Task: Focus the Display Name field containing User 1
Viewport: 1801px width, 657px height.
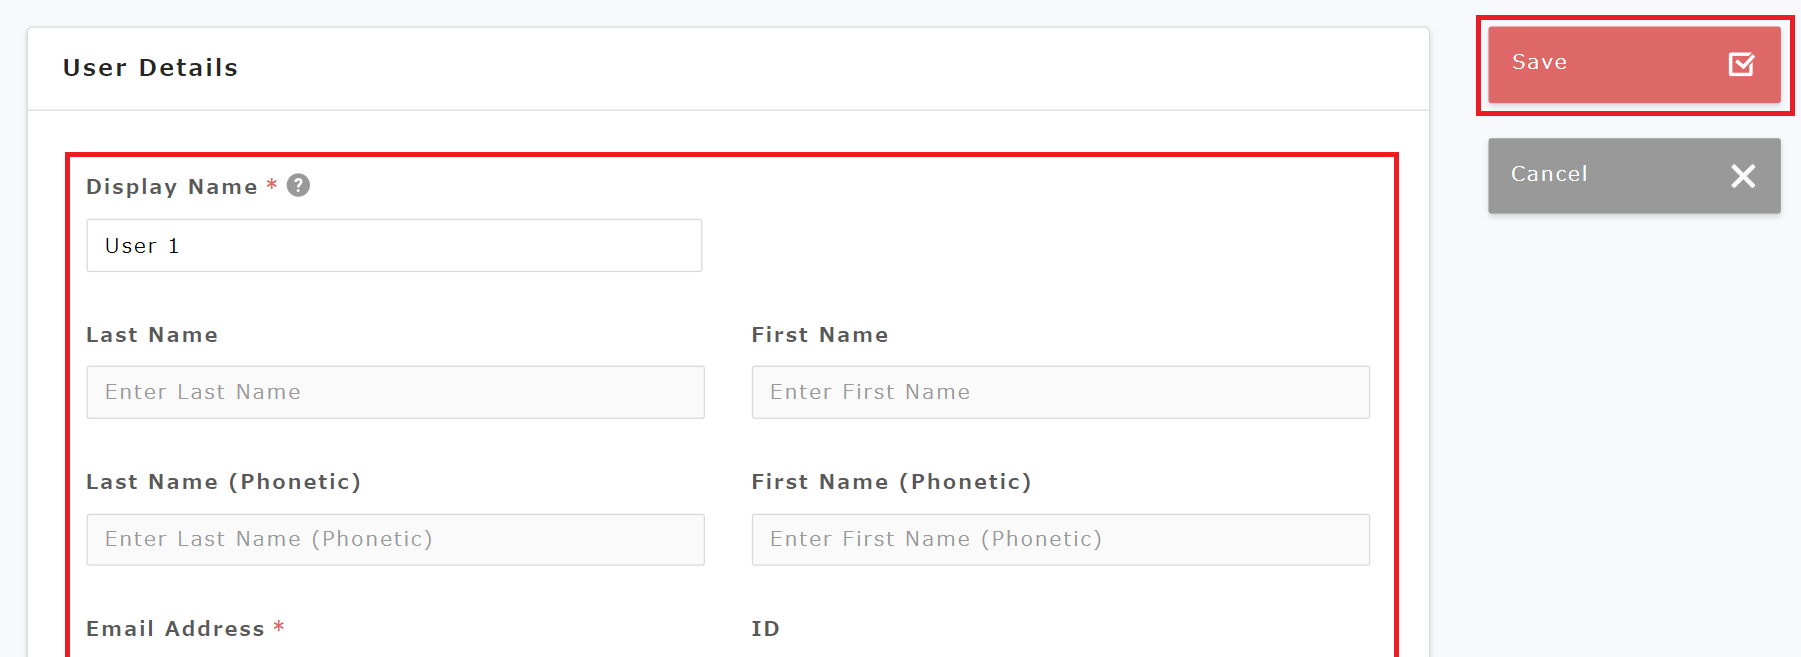Action: pos(394,246)
